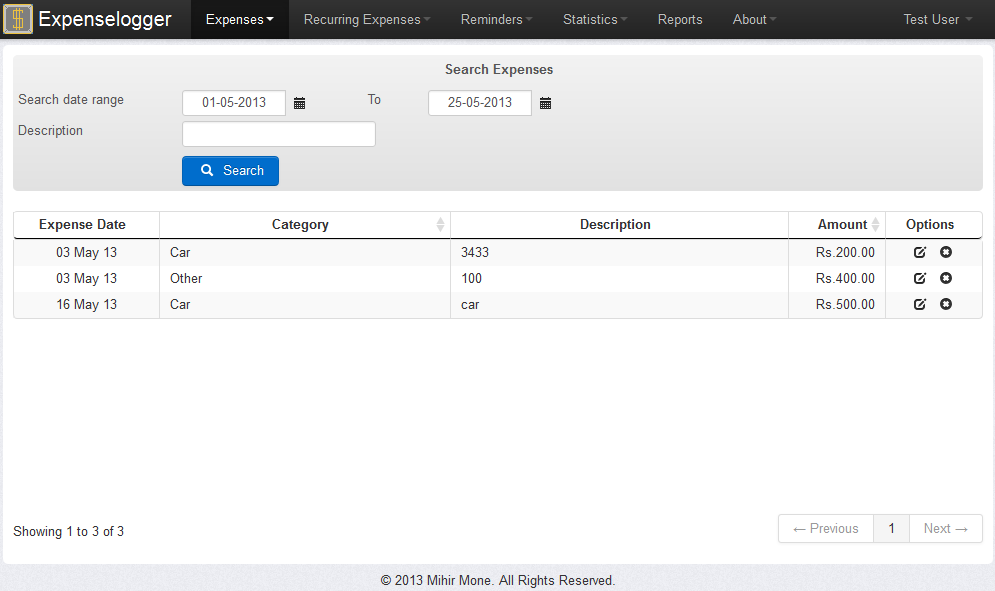The width and height of the screenshot is (995, 591).
Task: Open the Expenses menu
Action: click(238, 19)
